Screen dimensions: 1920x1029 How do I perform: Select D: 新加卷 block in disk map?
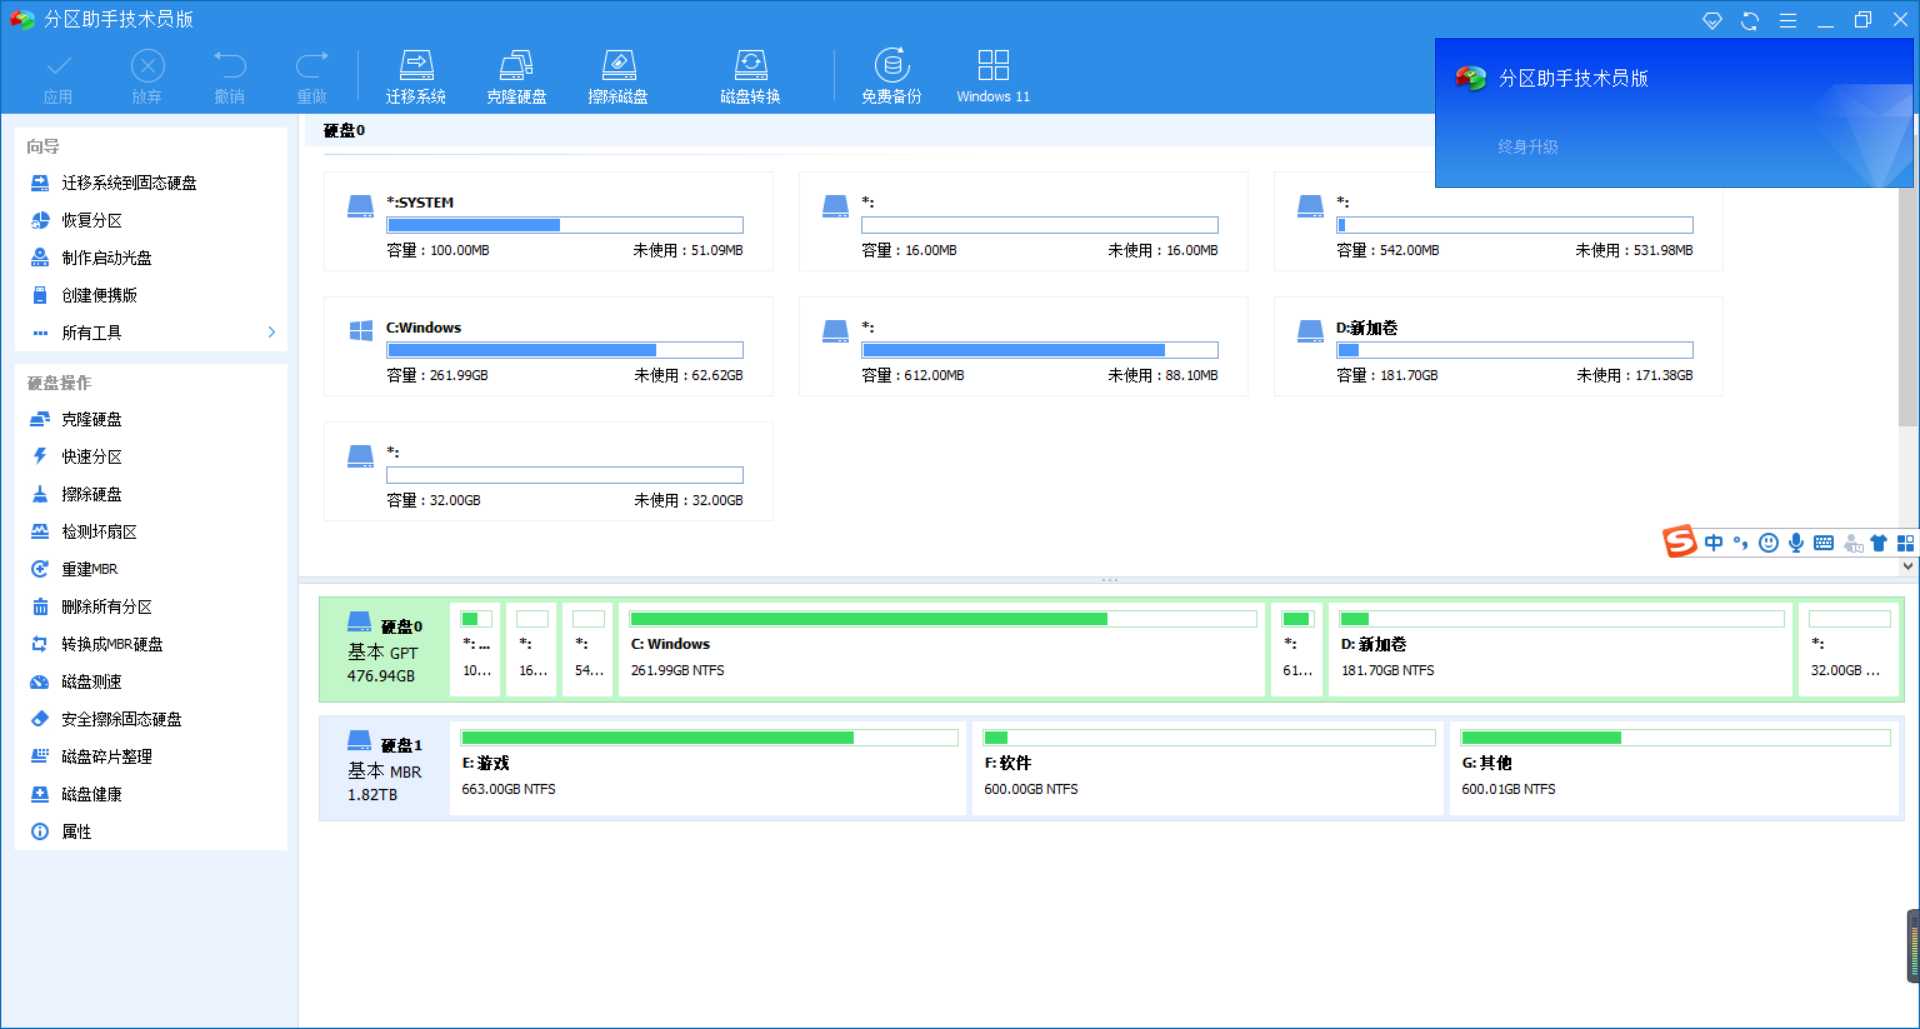1561,649
